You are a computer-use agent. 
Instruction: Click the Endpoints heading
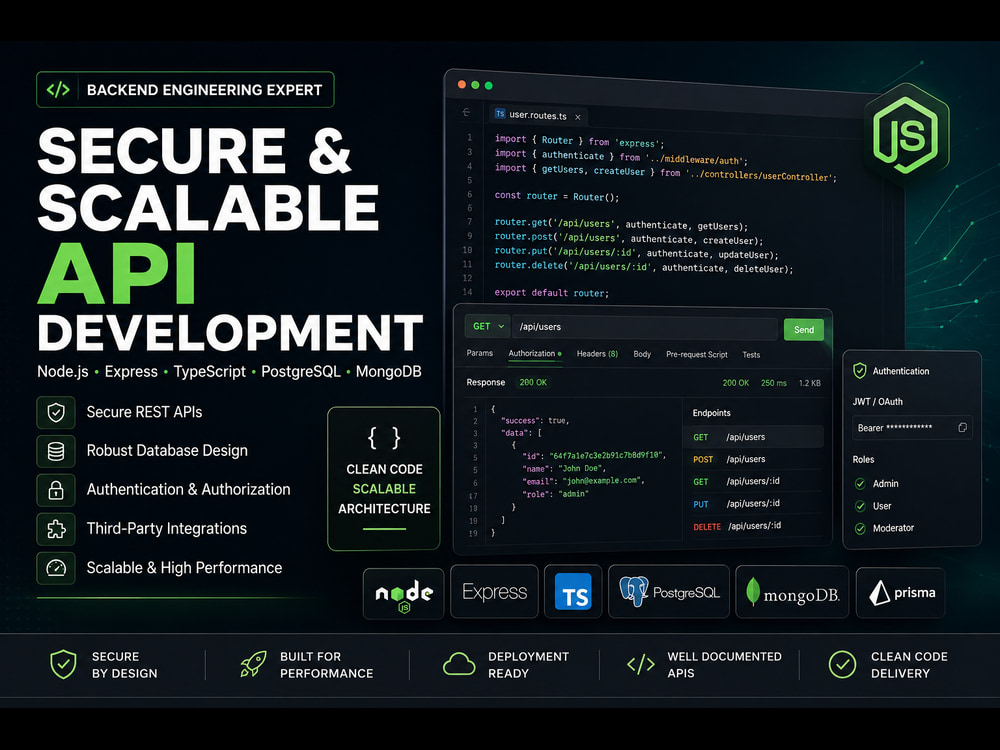pos(712,413)
